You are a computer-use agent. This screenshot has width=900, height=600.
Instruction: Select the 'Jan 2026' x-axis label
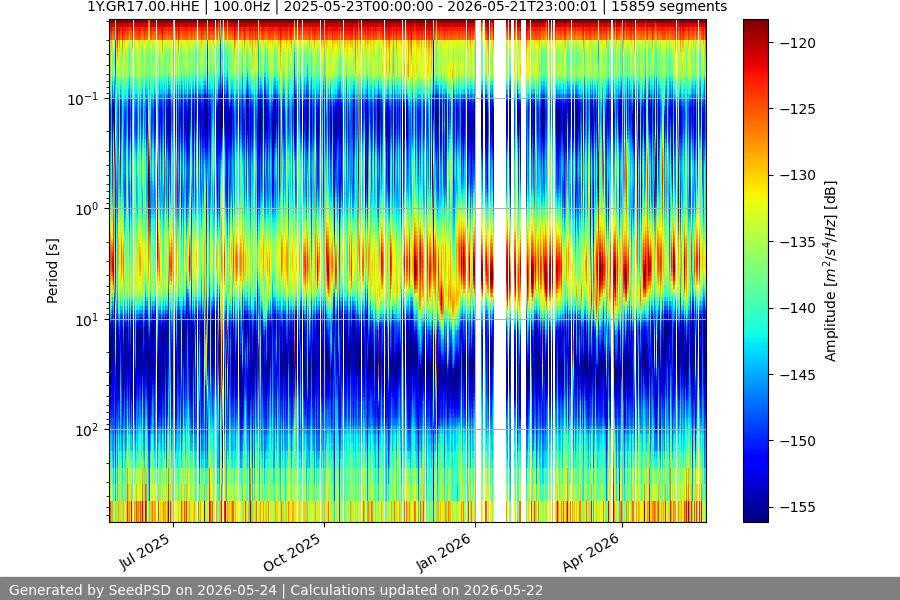pyautogui.click(x=444, y=552)
